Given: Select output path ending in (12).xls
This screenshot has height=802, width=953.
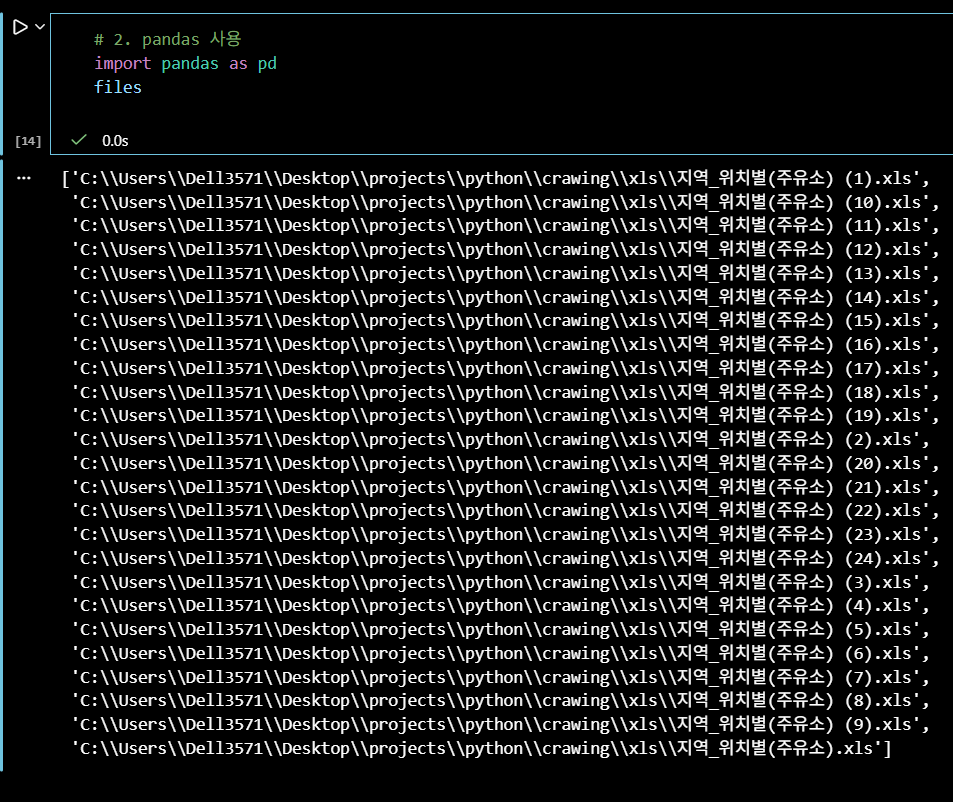Looking at the screenshot, I should pos(506,249).
